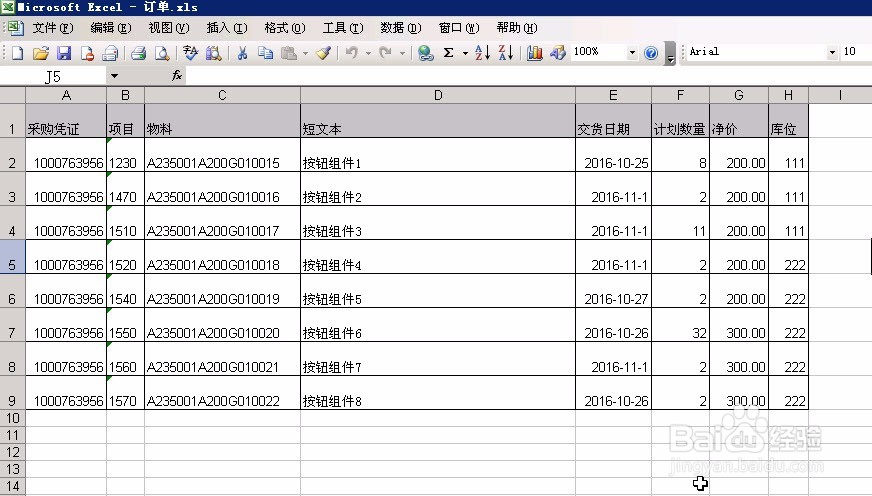Select column A by its header

pyautogui.click(x=66, y=95)
